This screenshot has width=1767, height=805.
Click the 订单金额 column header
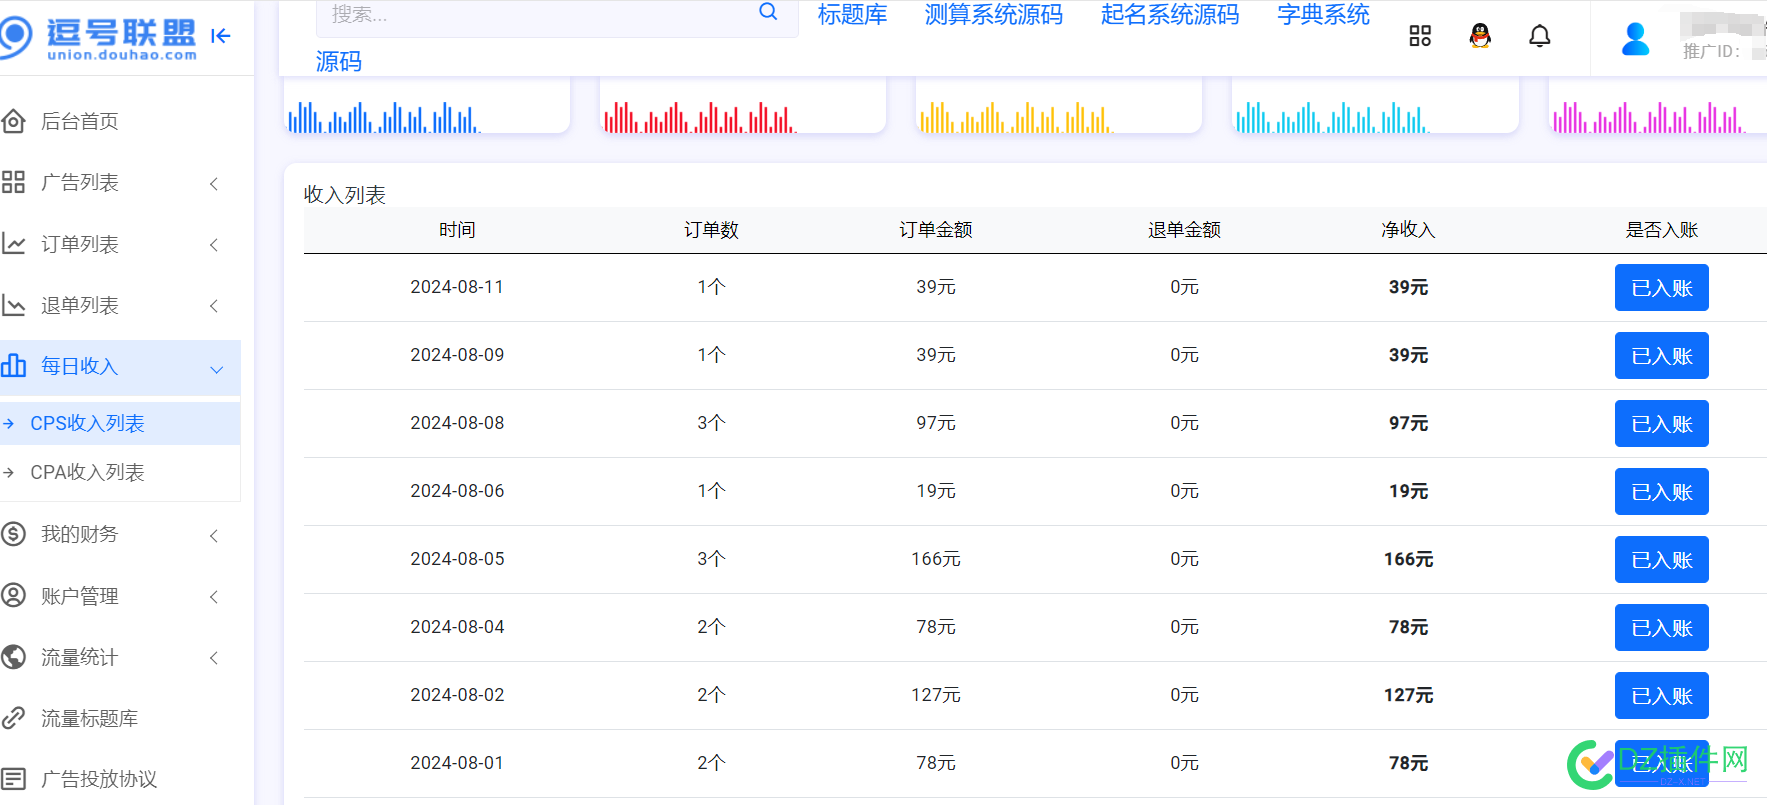click(936, 230)
